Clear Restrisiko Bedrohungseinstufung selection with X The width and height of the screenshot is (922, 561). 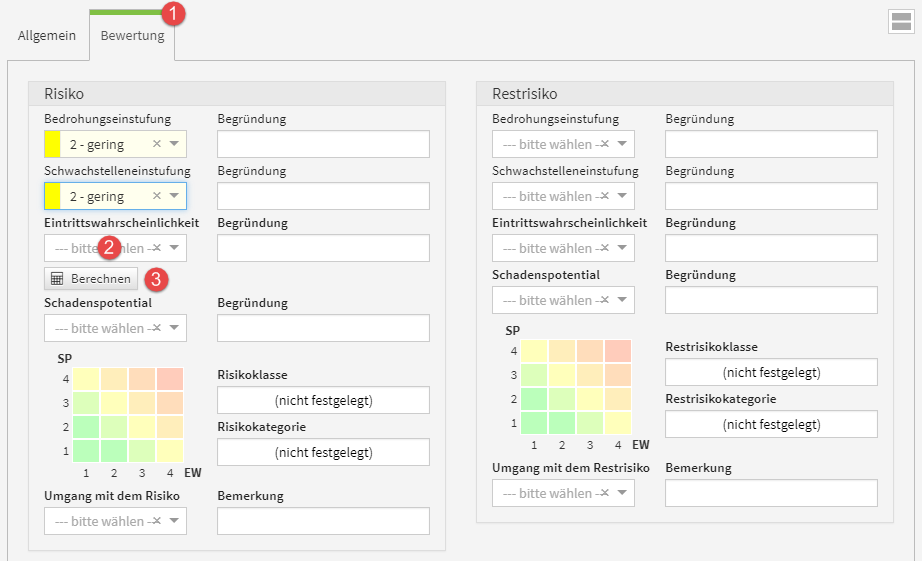[604, 144]
